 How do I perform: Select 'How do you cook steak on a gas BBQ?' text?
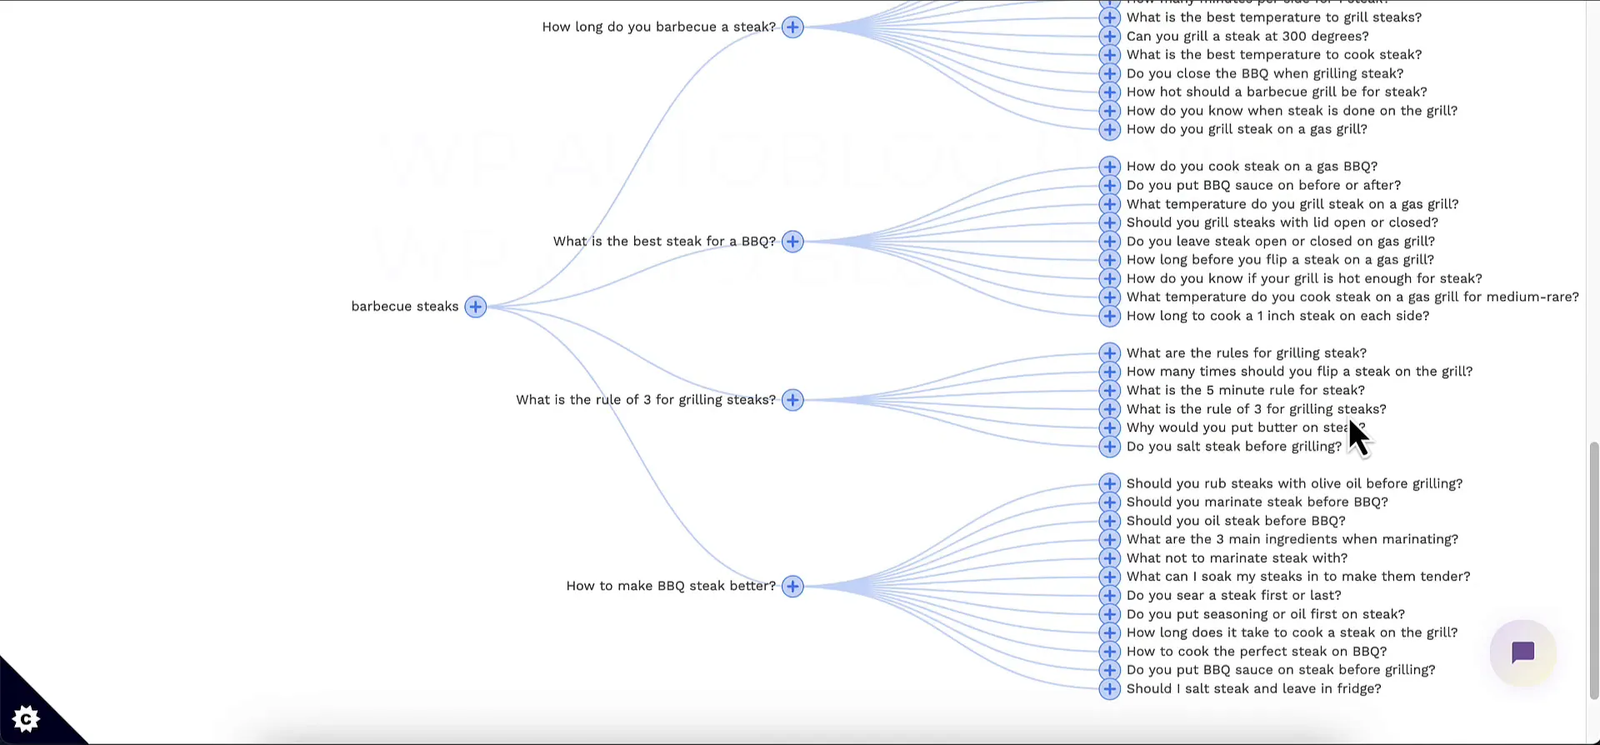click(1252, 167)
